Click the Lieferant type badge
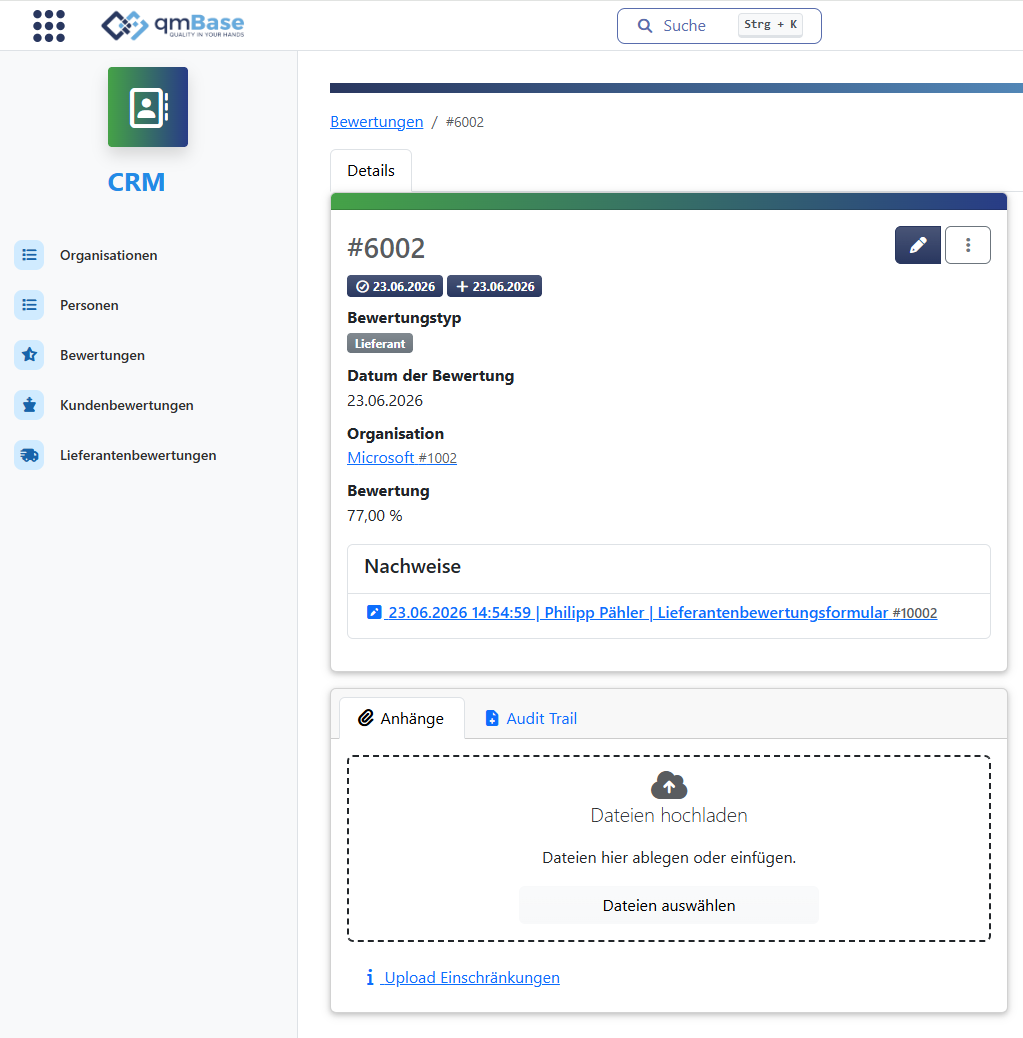 click(380, 344)
